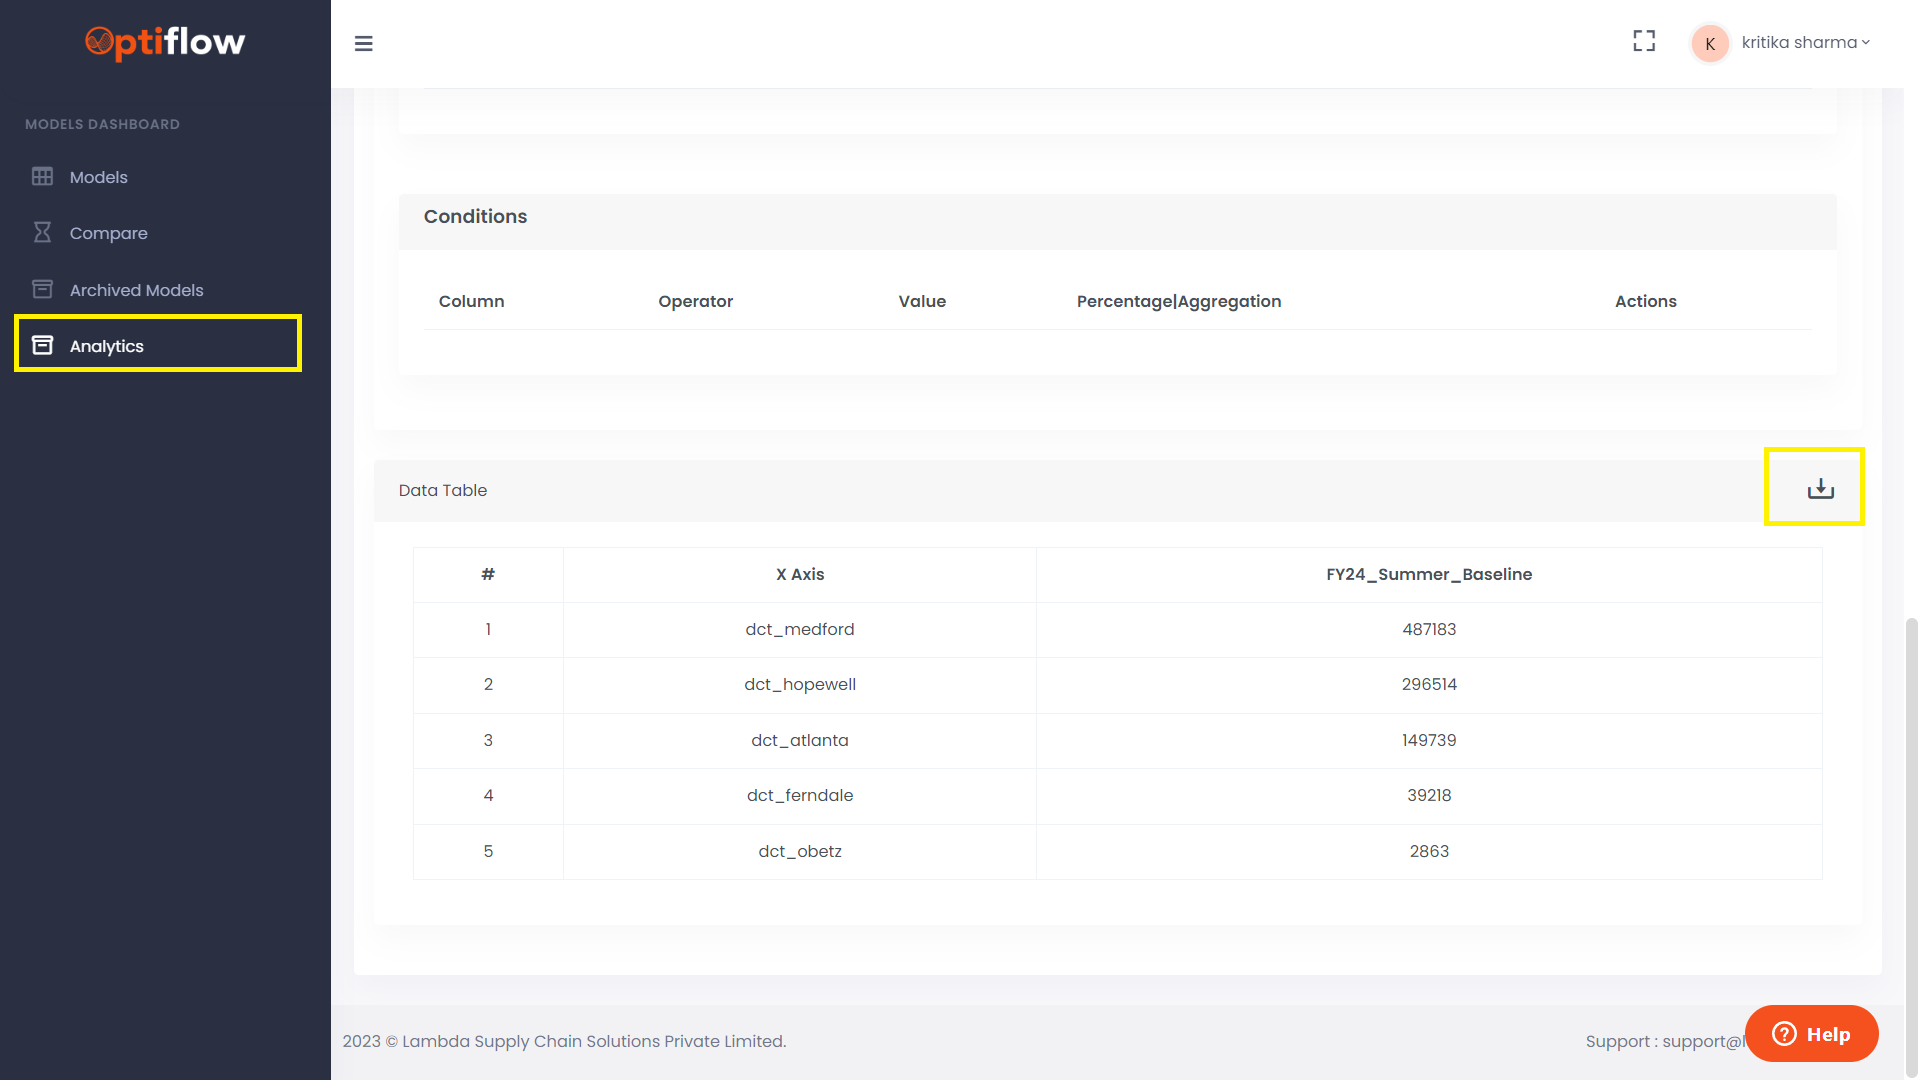Switch to Analytics in the navigation

click(106, 345)
